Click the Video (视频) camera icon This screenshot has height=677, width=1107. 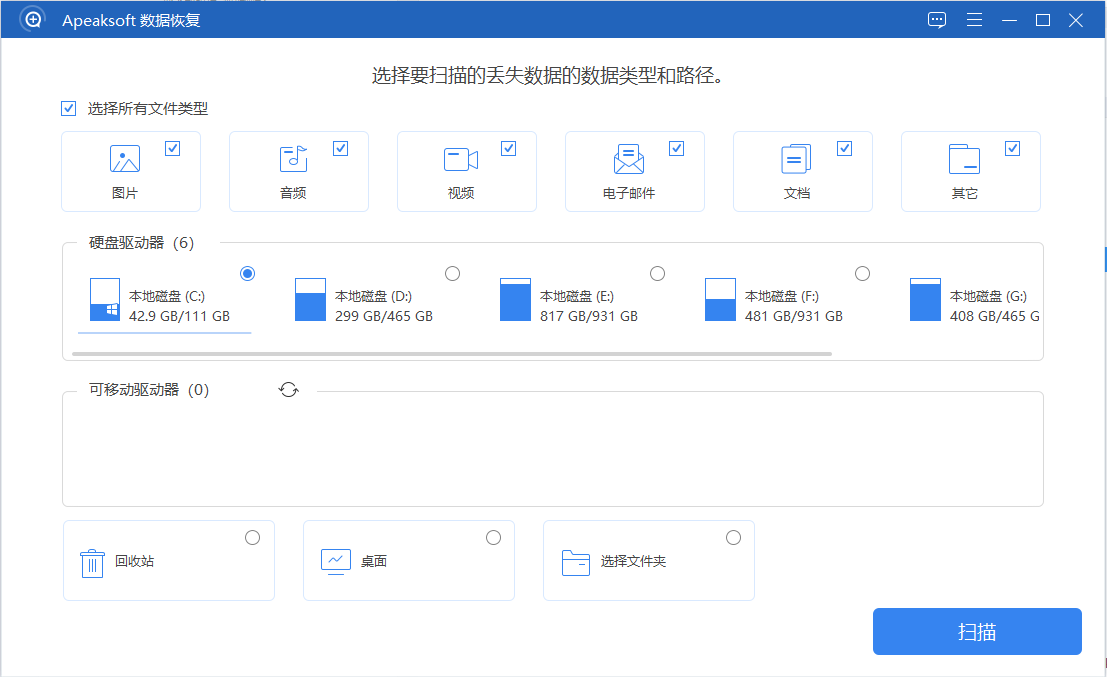tap(460, 159)
